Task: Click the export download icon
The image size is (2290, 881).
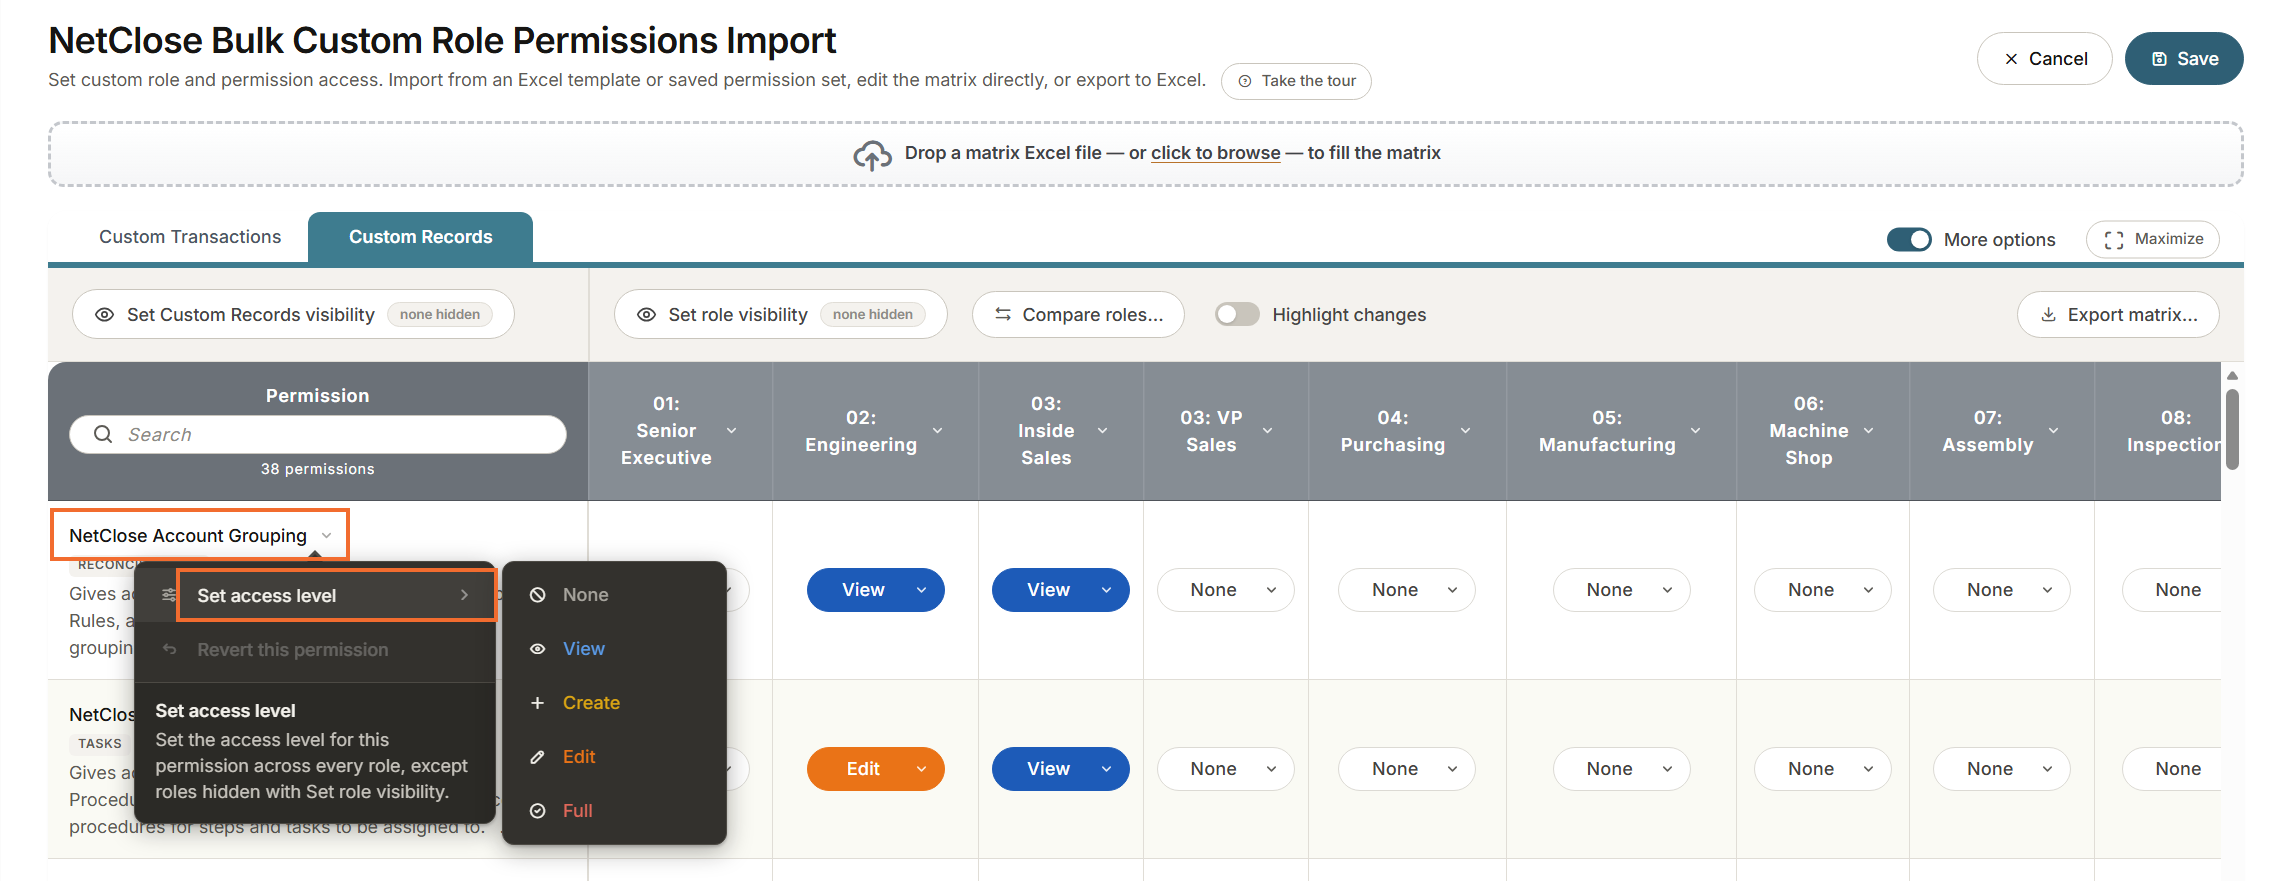Action: (x=2049, y=315)
